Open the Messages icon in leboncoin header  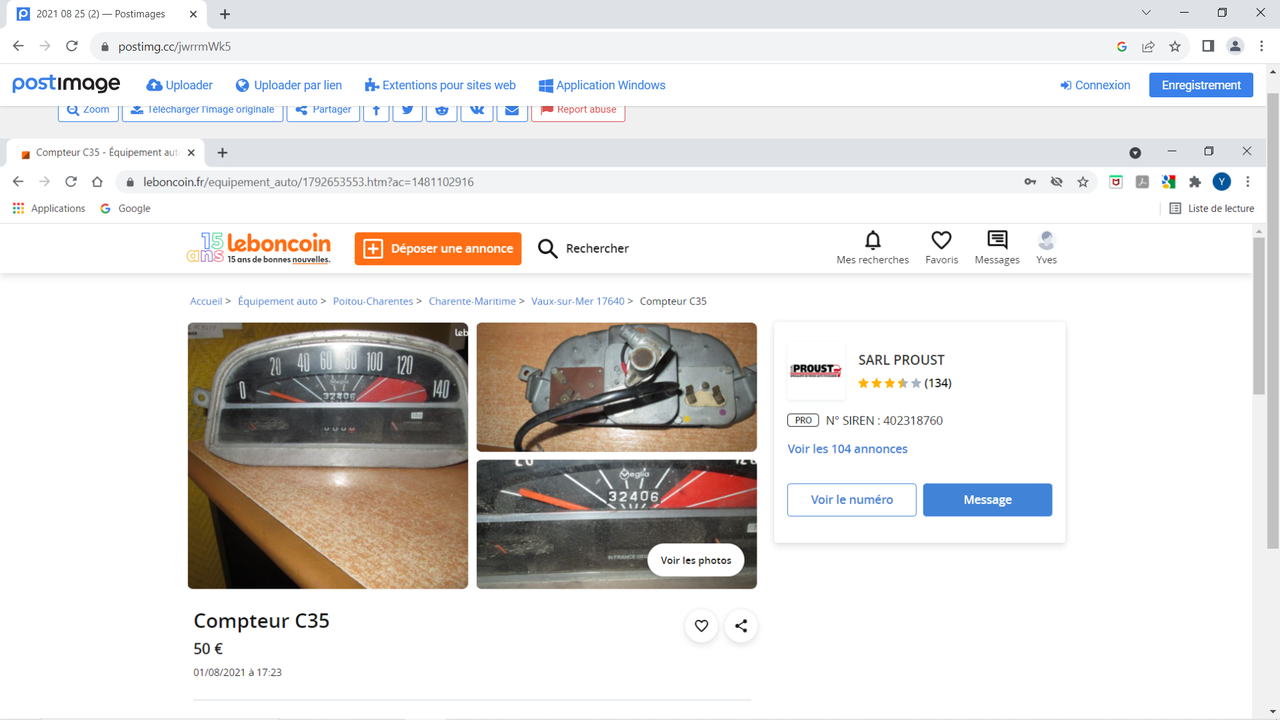(997, 247)
